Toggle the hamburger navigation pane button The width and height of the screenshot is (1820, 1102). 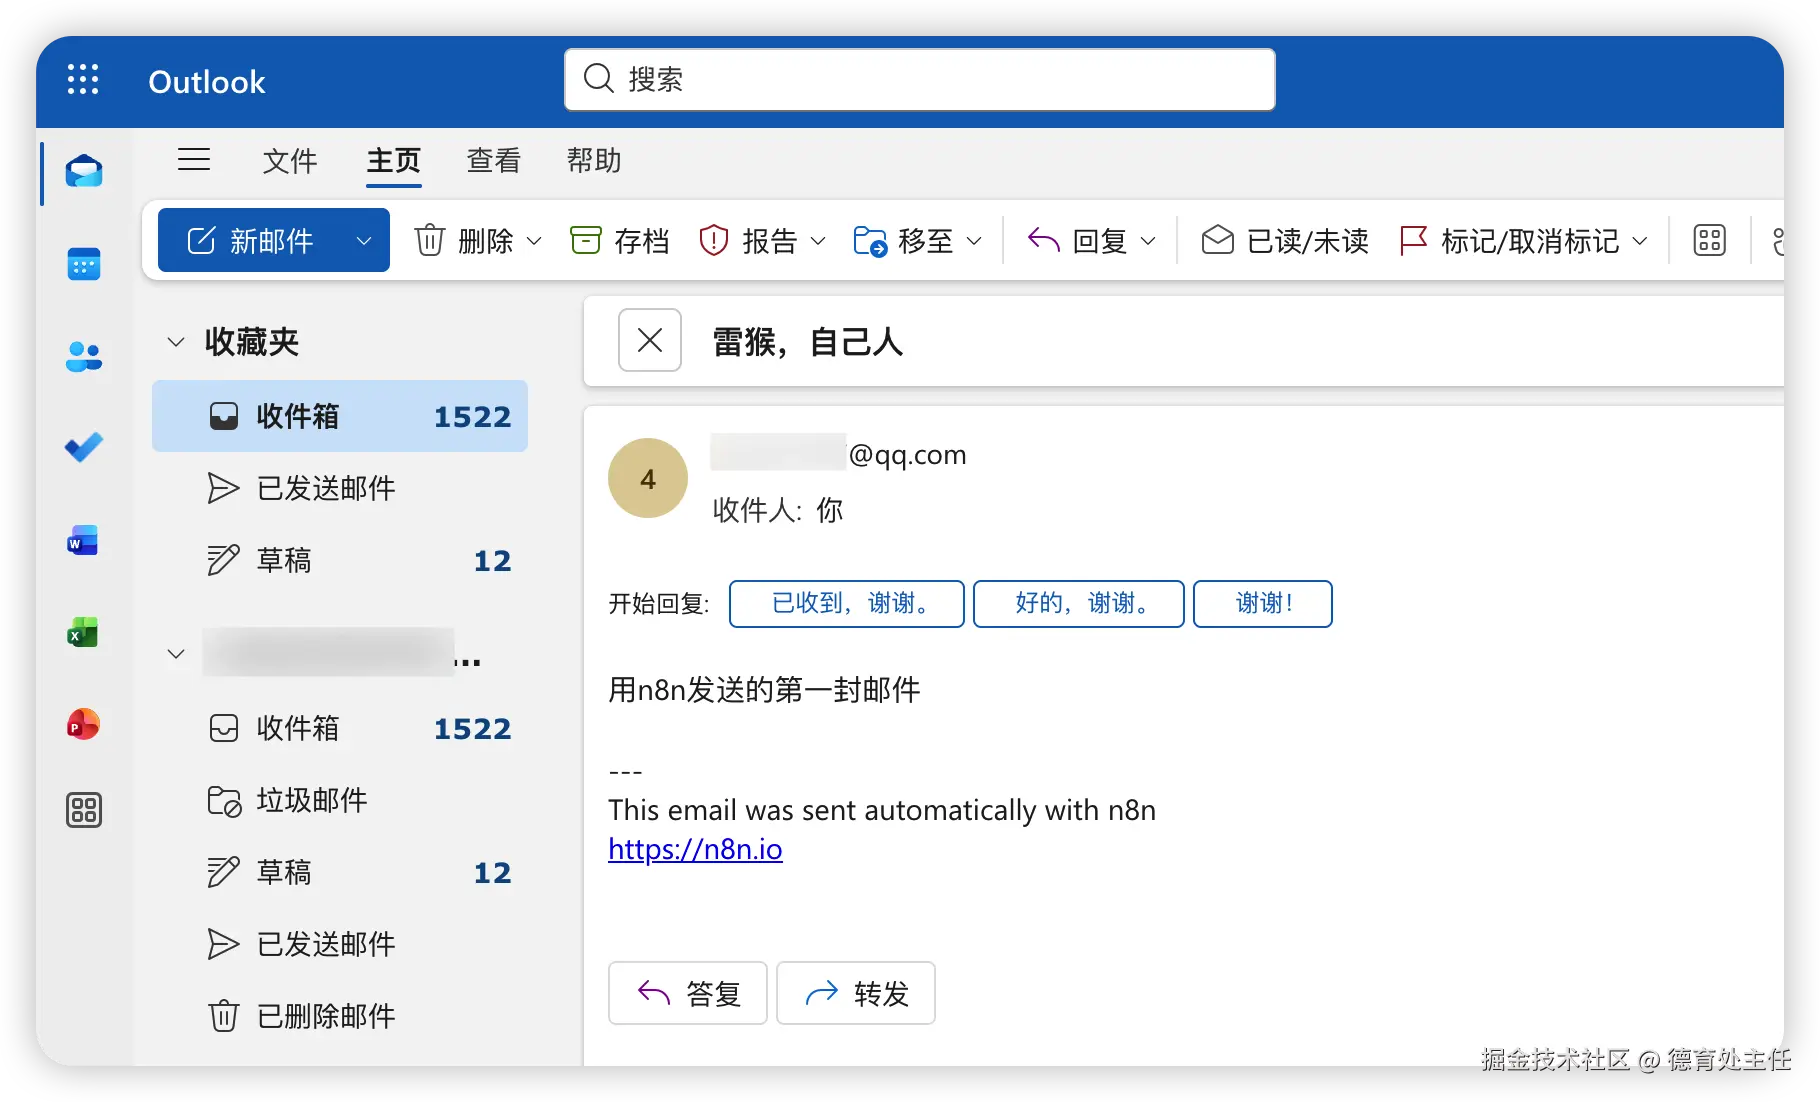194,159
